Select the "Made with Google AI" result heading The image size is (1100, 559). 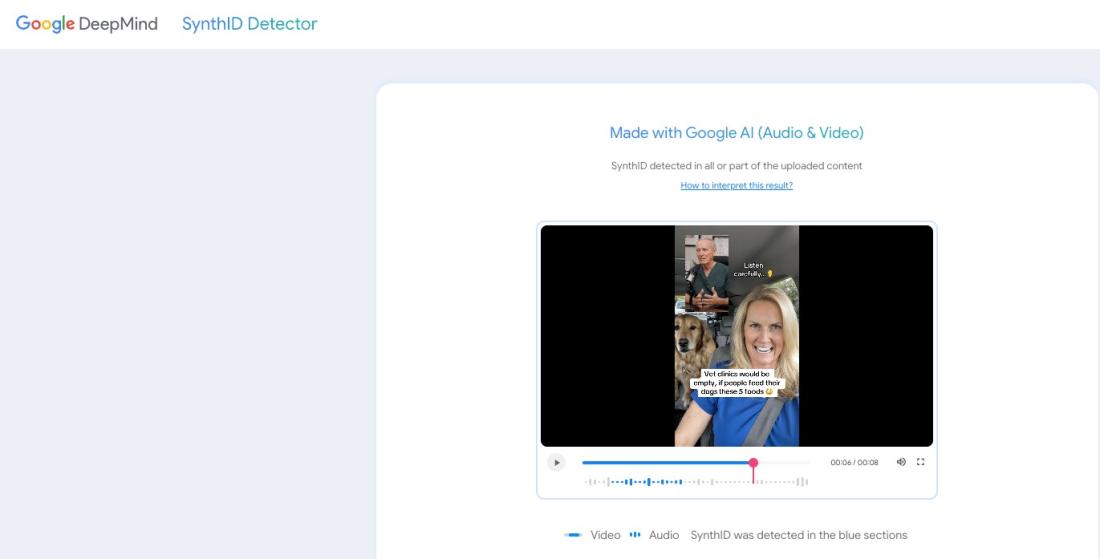(736, 132)
